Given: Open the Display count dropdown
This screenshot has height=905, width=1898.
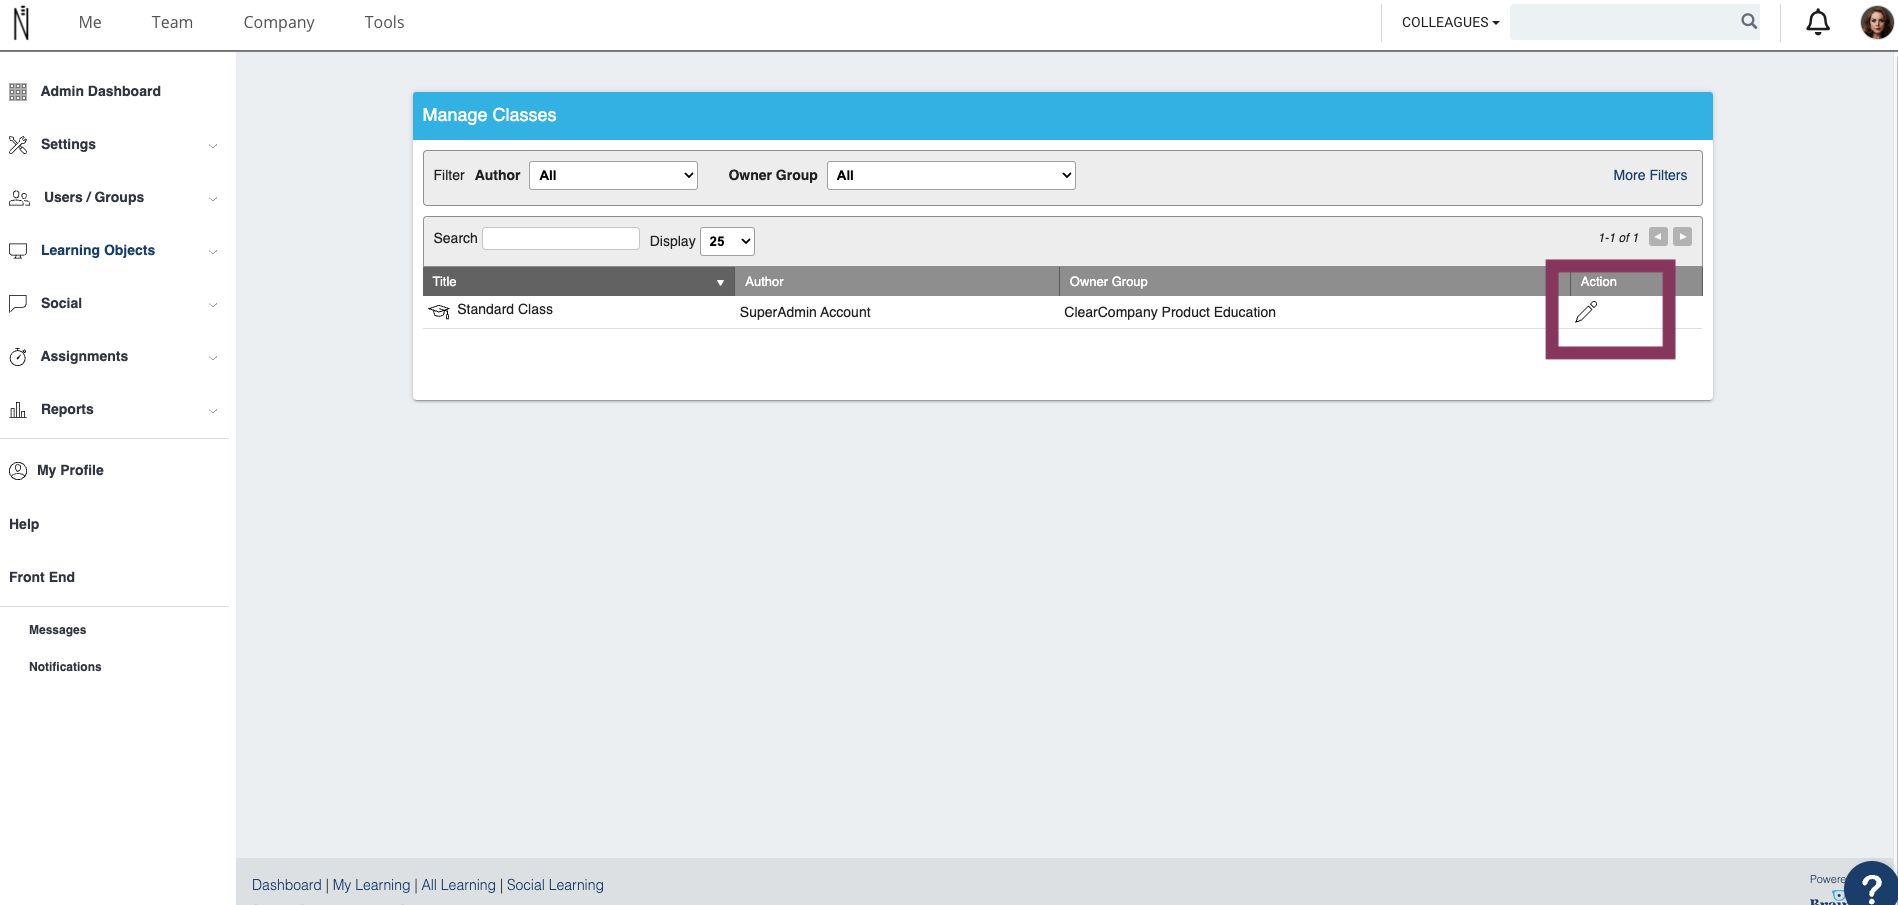Looking at the screenshot, I should (728, 241).
